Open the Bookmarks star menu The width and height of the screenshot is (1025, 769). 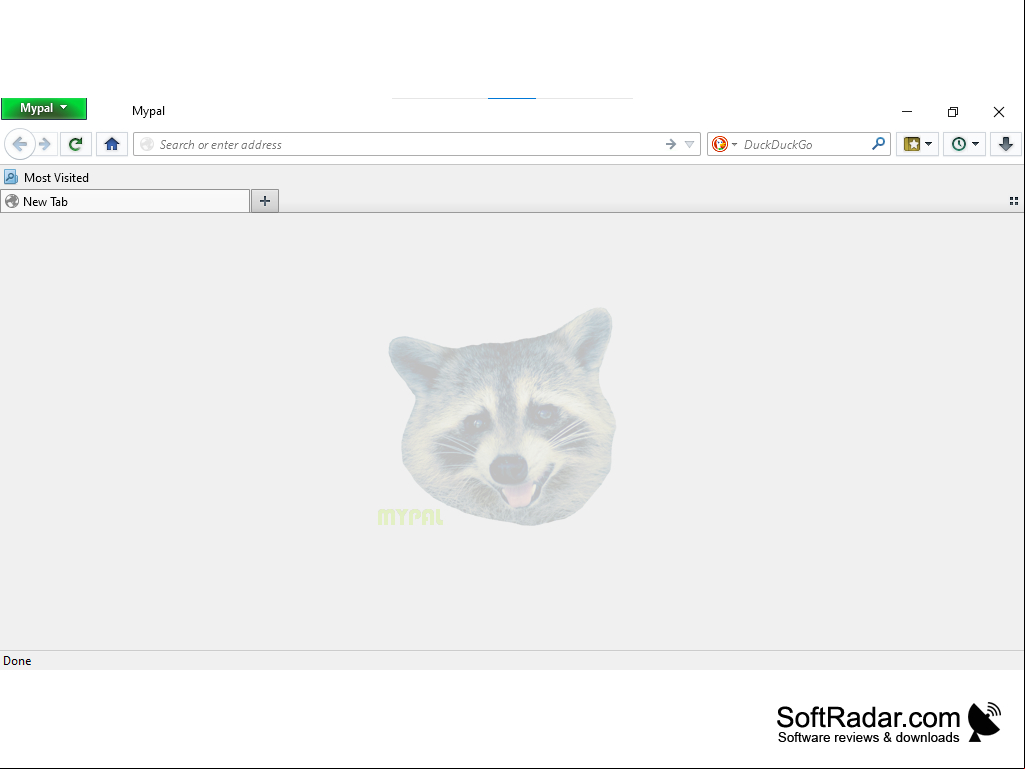(912, 144)
